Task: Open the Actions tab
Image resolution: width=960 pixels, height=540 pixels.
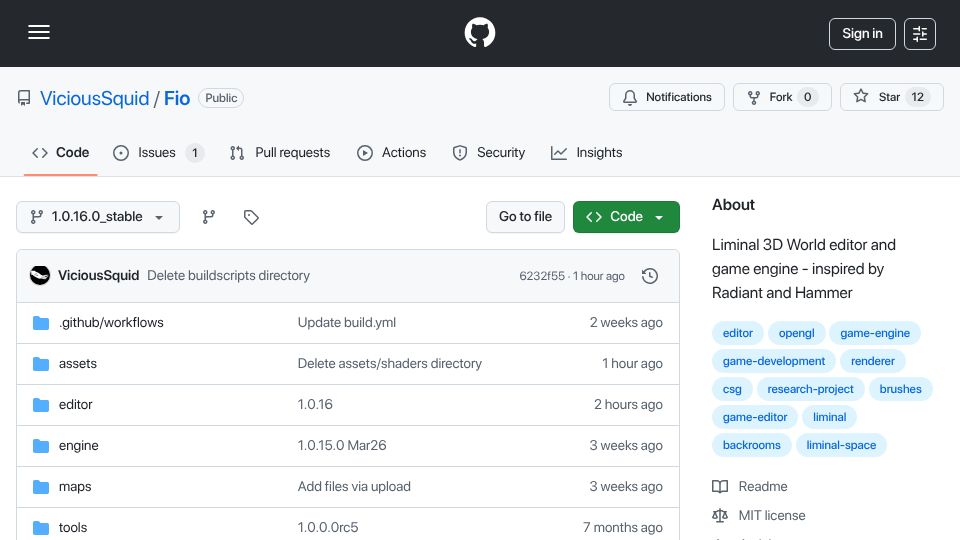Action: 391,152
